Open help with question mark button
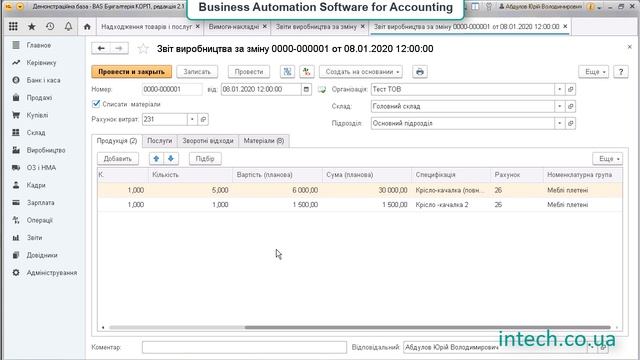The width and height of the screenshot is (640, 360). pyautogui.click(x=621, y=72)
